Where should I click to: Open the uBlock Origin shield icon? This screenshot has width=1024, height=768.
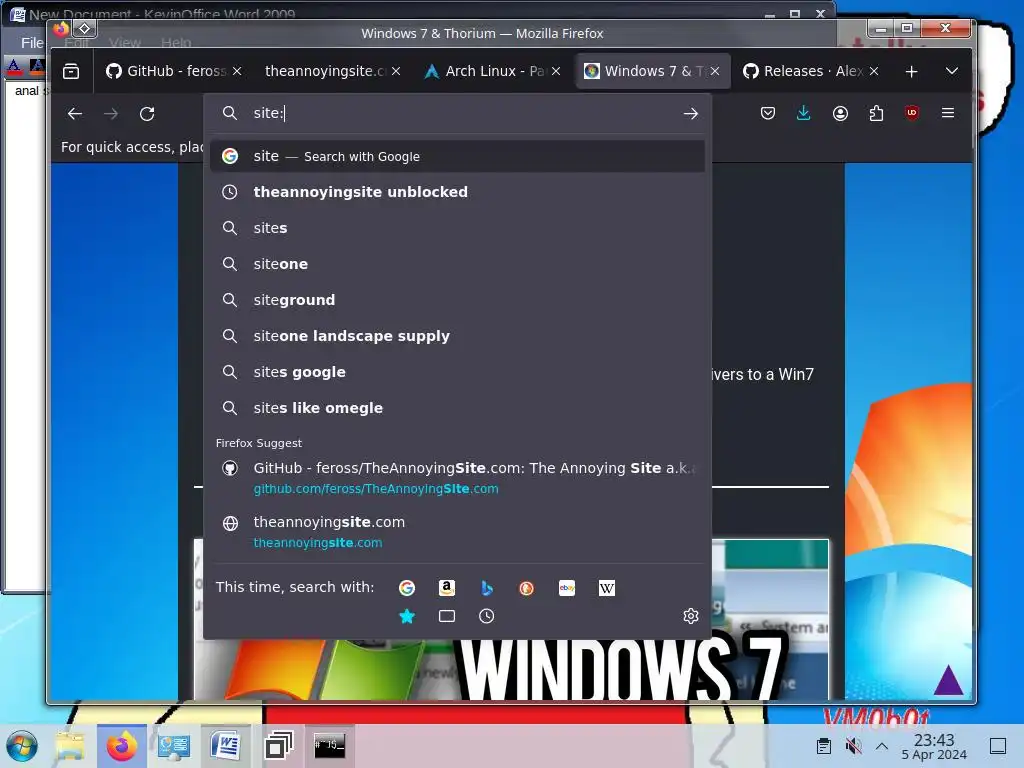click(x=912, y=113)
